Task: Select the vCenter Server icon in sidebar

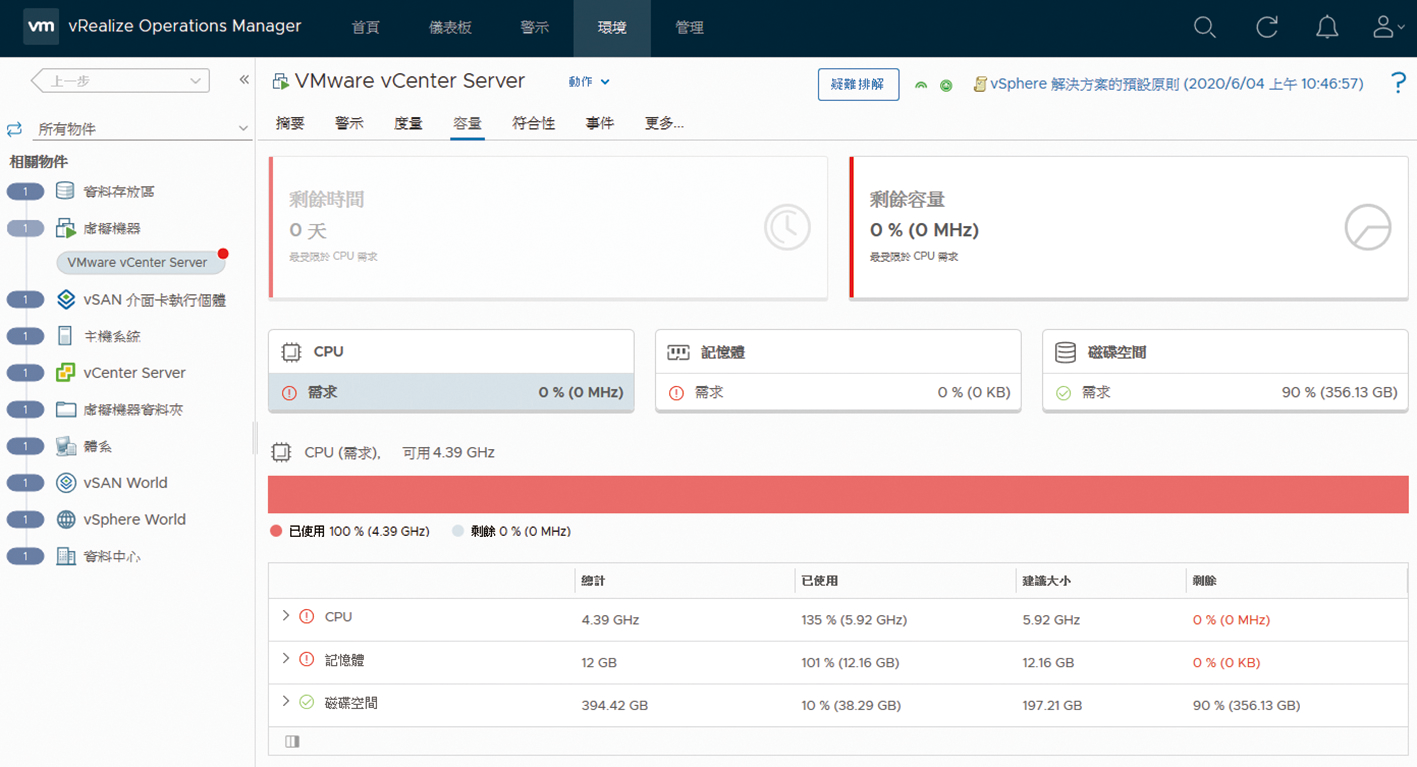Action: click(65, 373)
